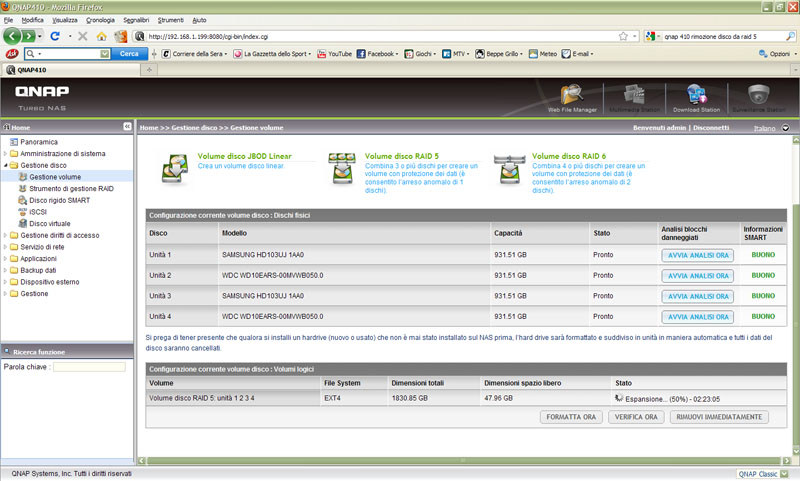Click the Disconnetti link
Viewport: 800px width, 481px height.
tap(711, 128)
